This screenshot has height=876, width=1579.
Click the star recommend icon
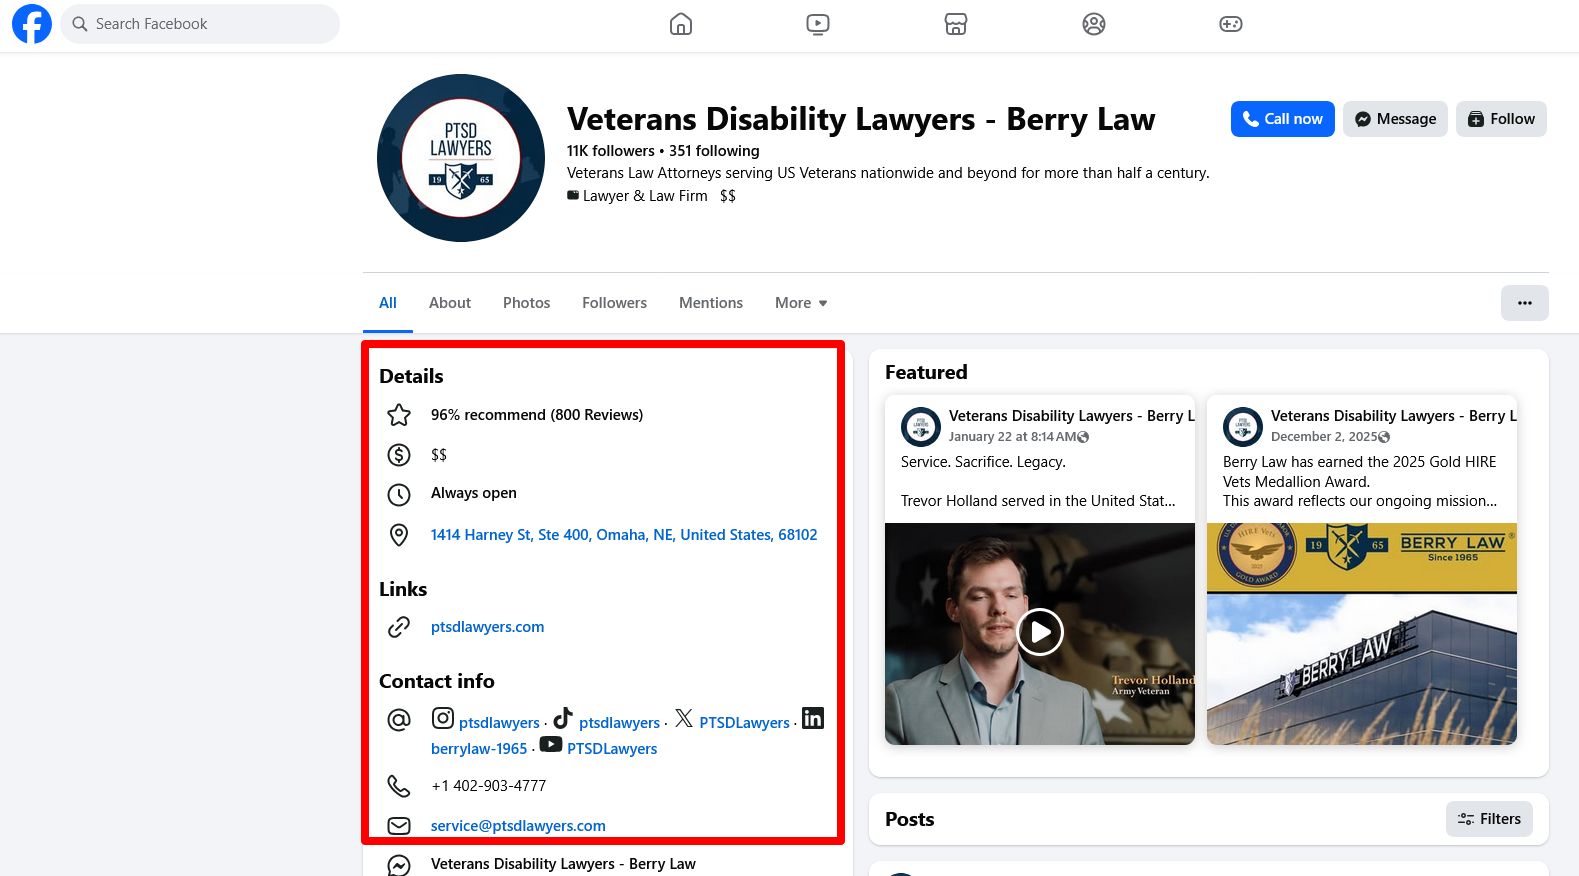click(399, 415)
